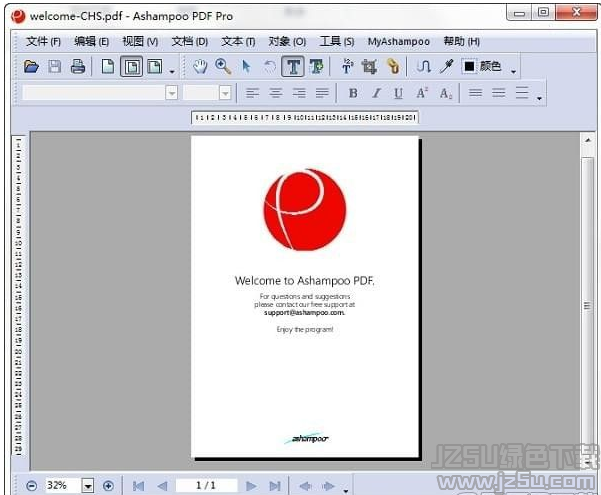
Task: Go to the first page
Action: (x=138, y=486)
